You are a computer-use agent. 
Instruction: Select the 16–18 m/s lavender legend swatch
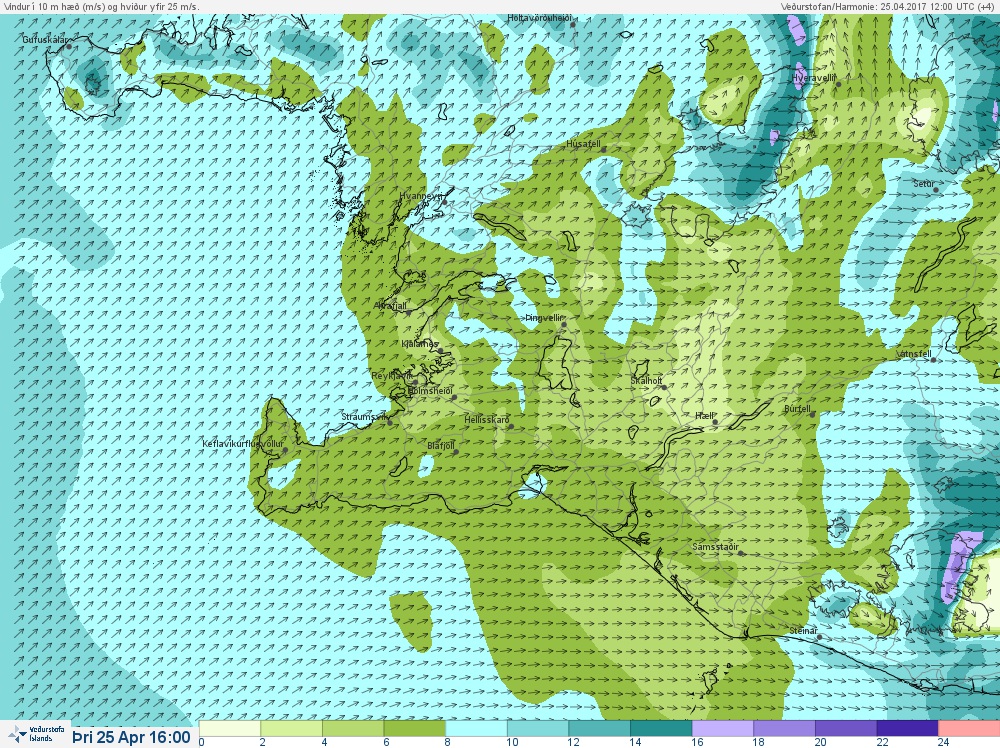click(723, 728)
